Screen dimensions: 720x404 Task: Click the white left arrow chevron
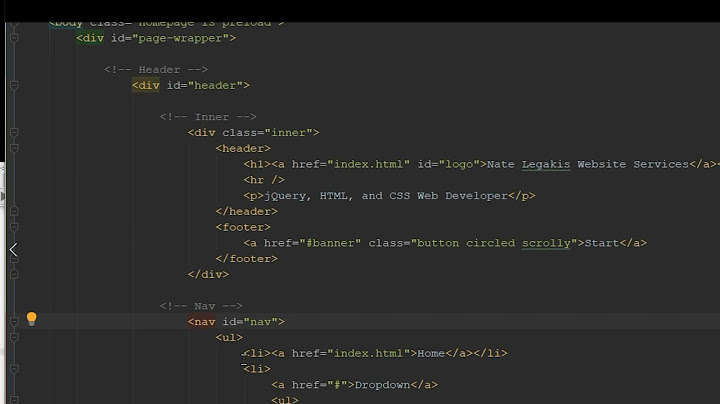point(13,249)
